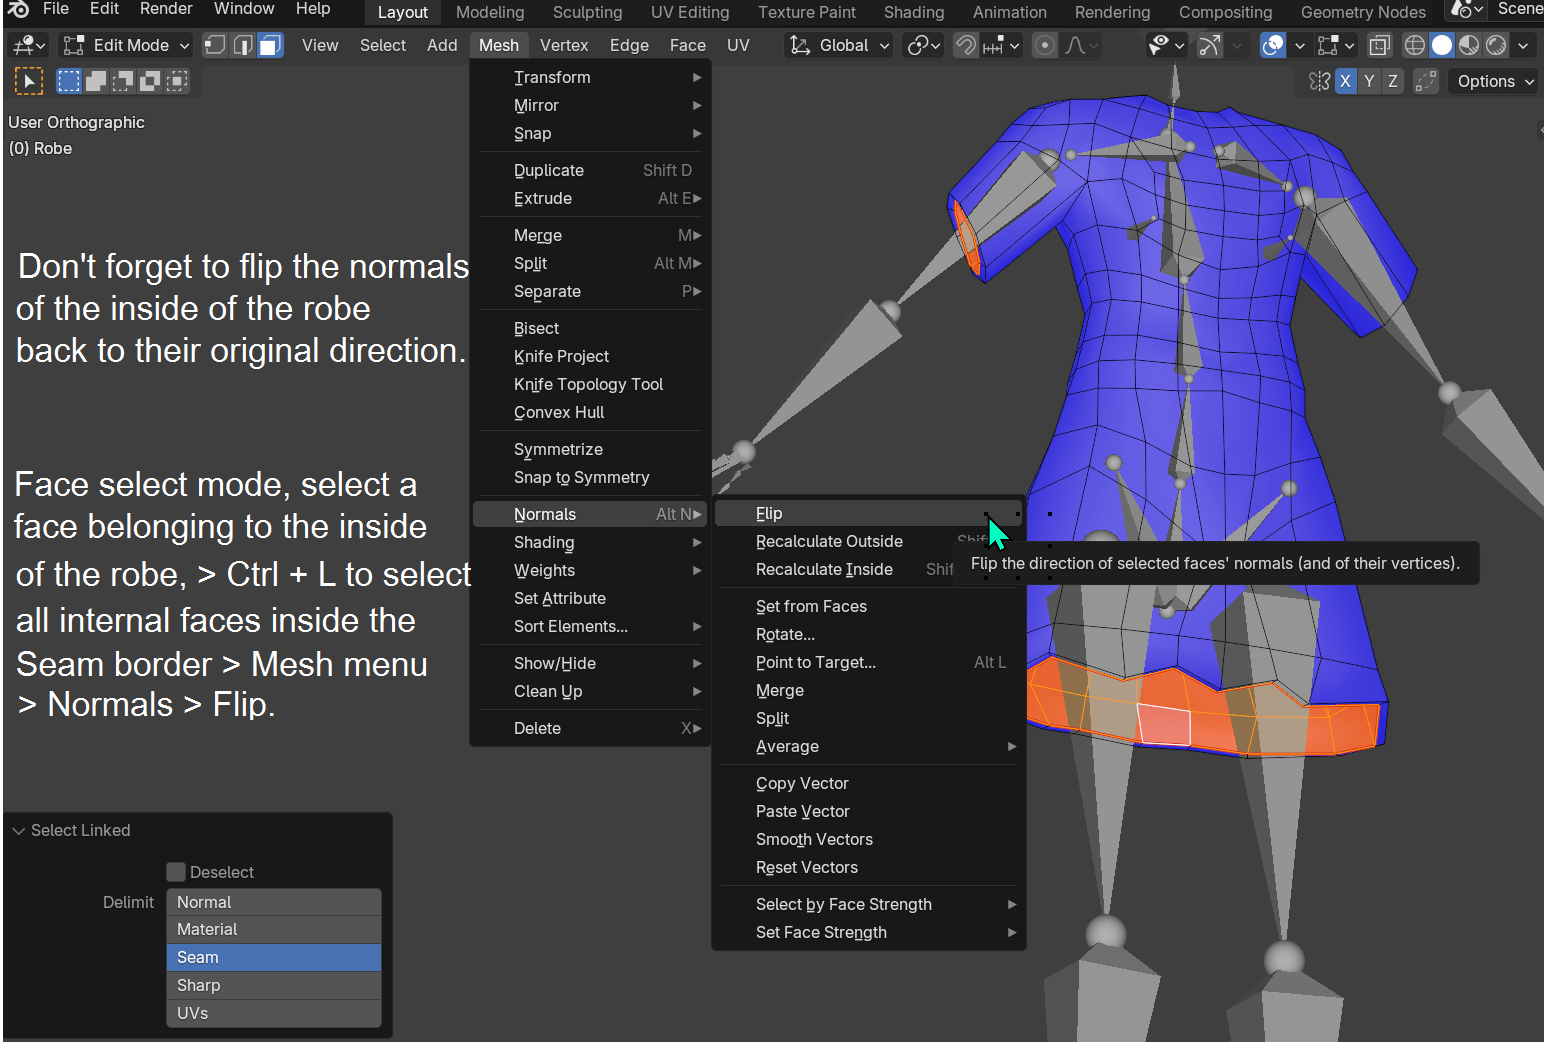Click Set from Faces entry
The image size is (1544, 1042).
tap(869, 606)
